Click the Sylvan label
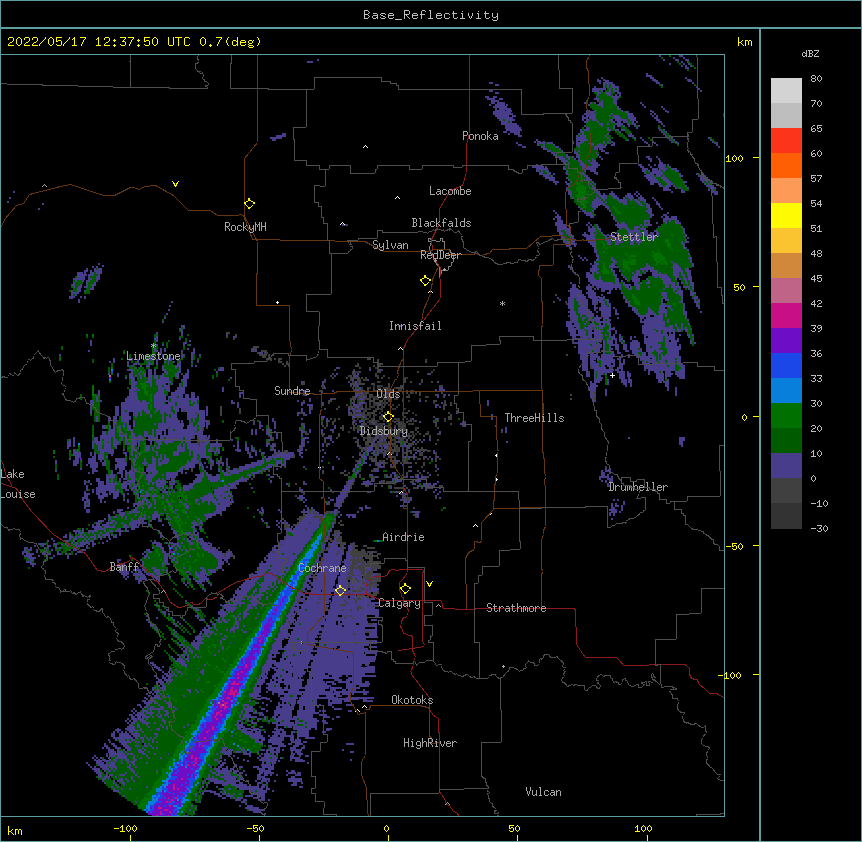Image resolution: width=862 pixels, height=842 pixels. 390,245
